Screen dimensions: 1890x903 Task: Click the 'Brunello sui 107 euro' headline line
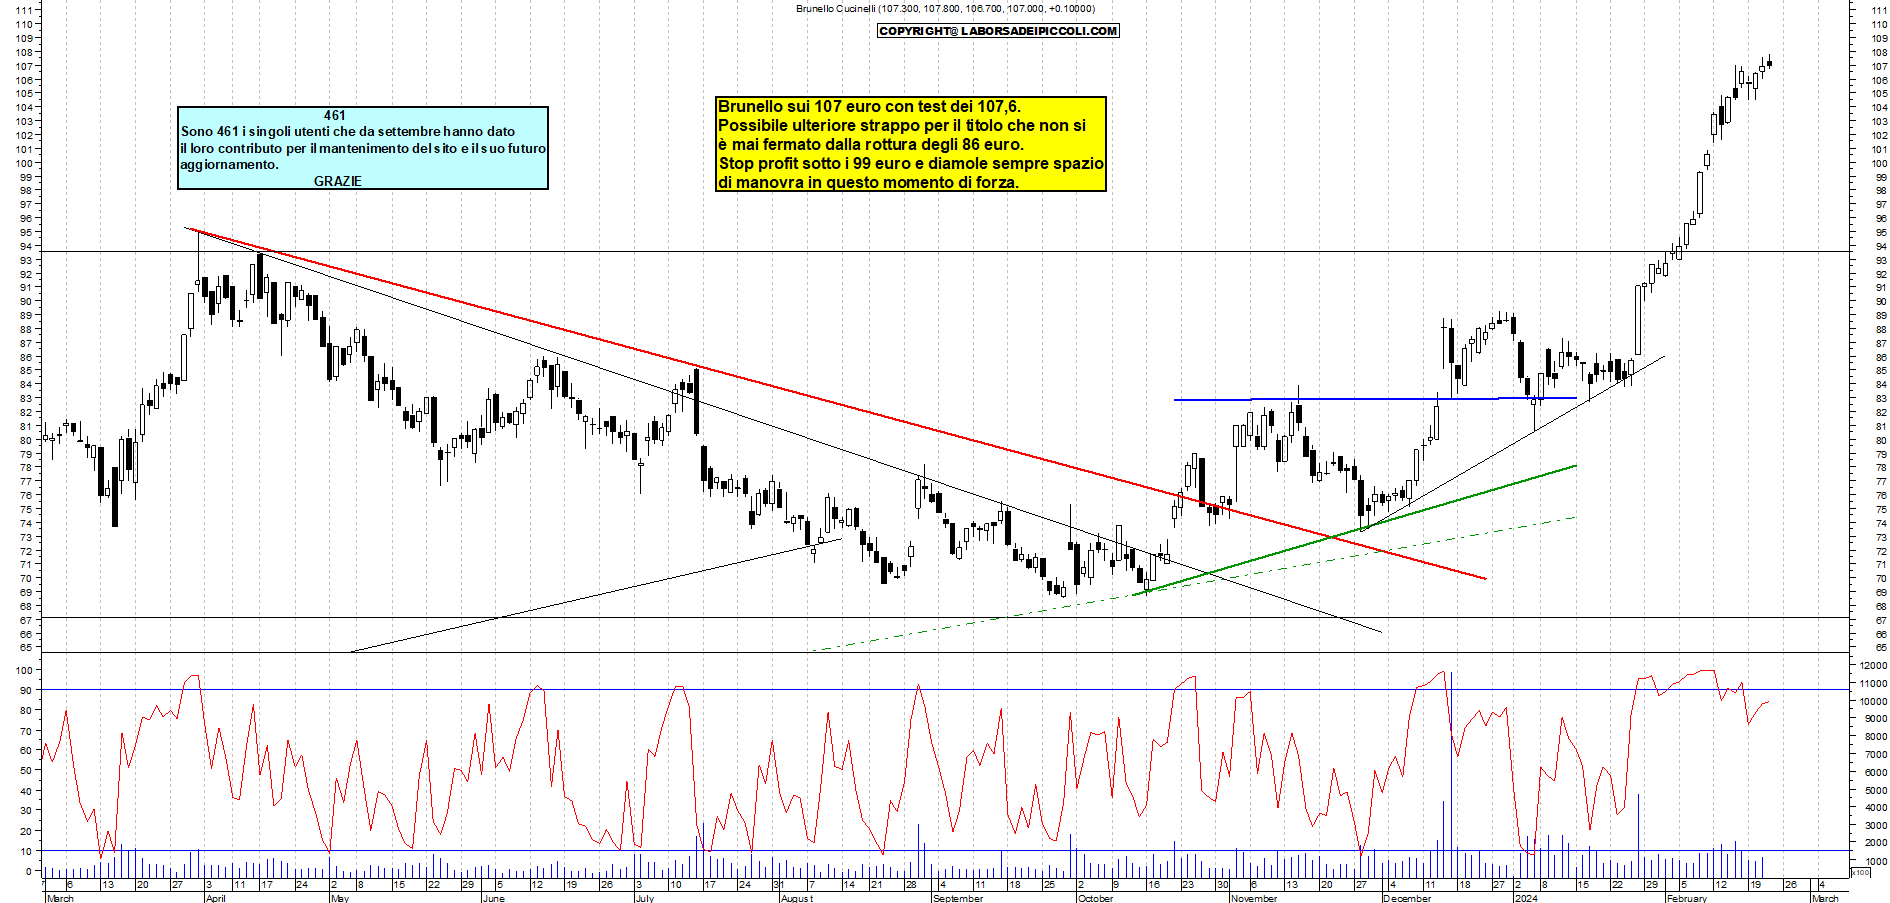tap(870, 106)
